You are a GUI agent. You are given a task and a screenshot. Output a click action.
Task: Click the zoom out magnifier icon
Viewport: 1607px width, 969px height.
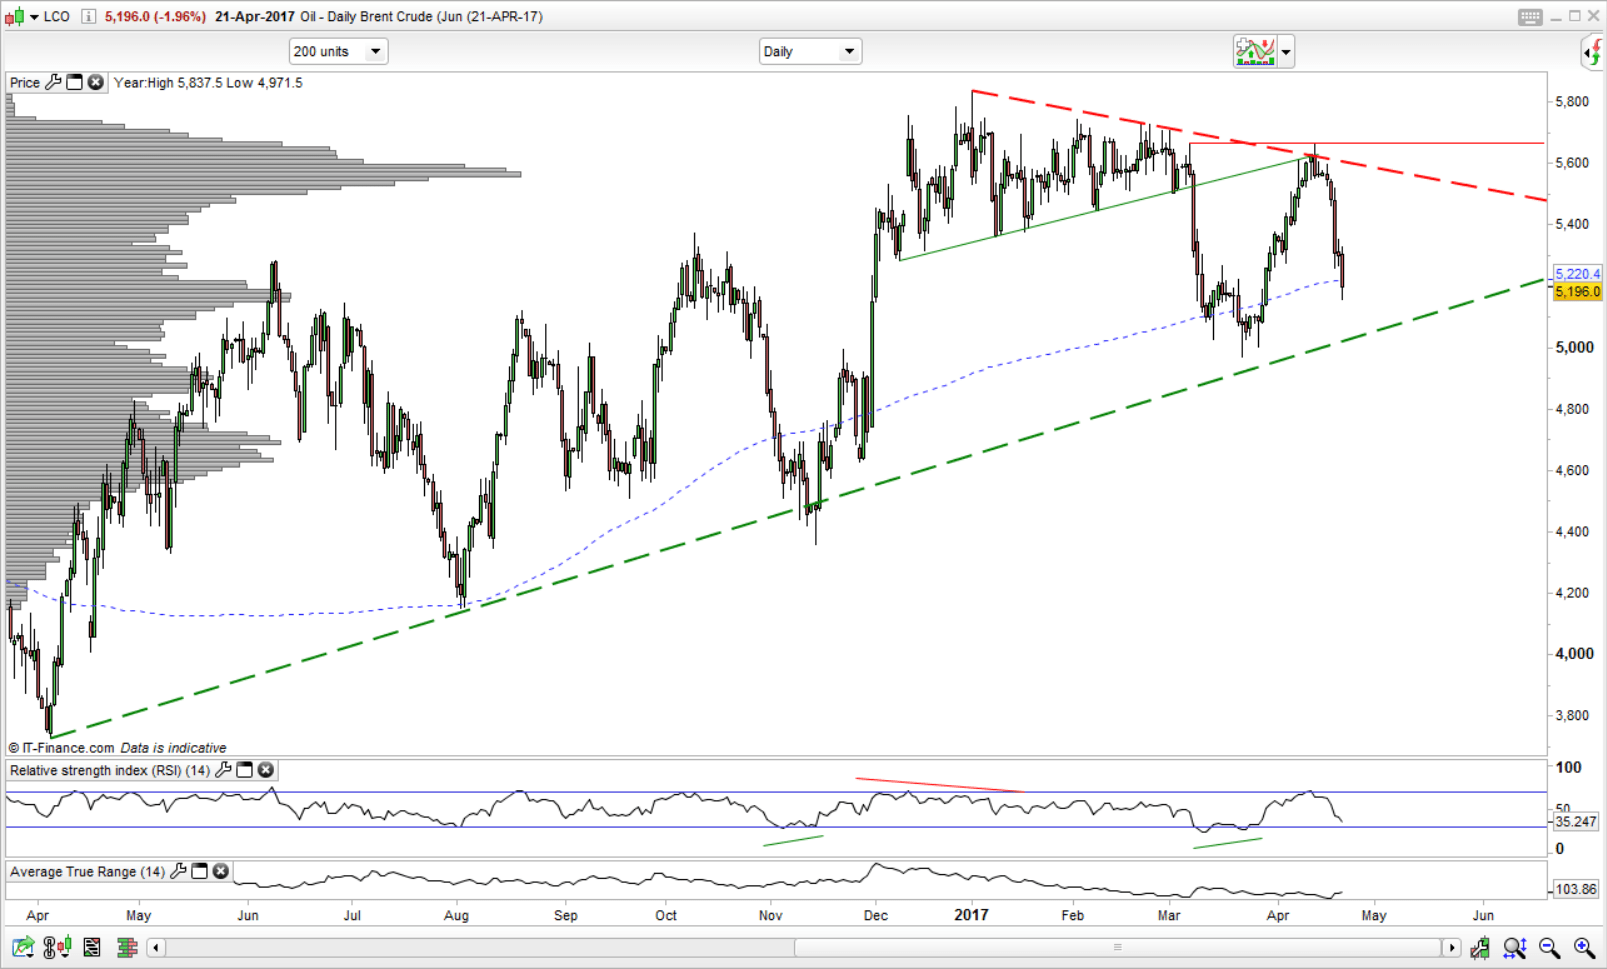pyautogui.click(x=1549, y=947)
